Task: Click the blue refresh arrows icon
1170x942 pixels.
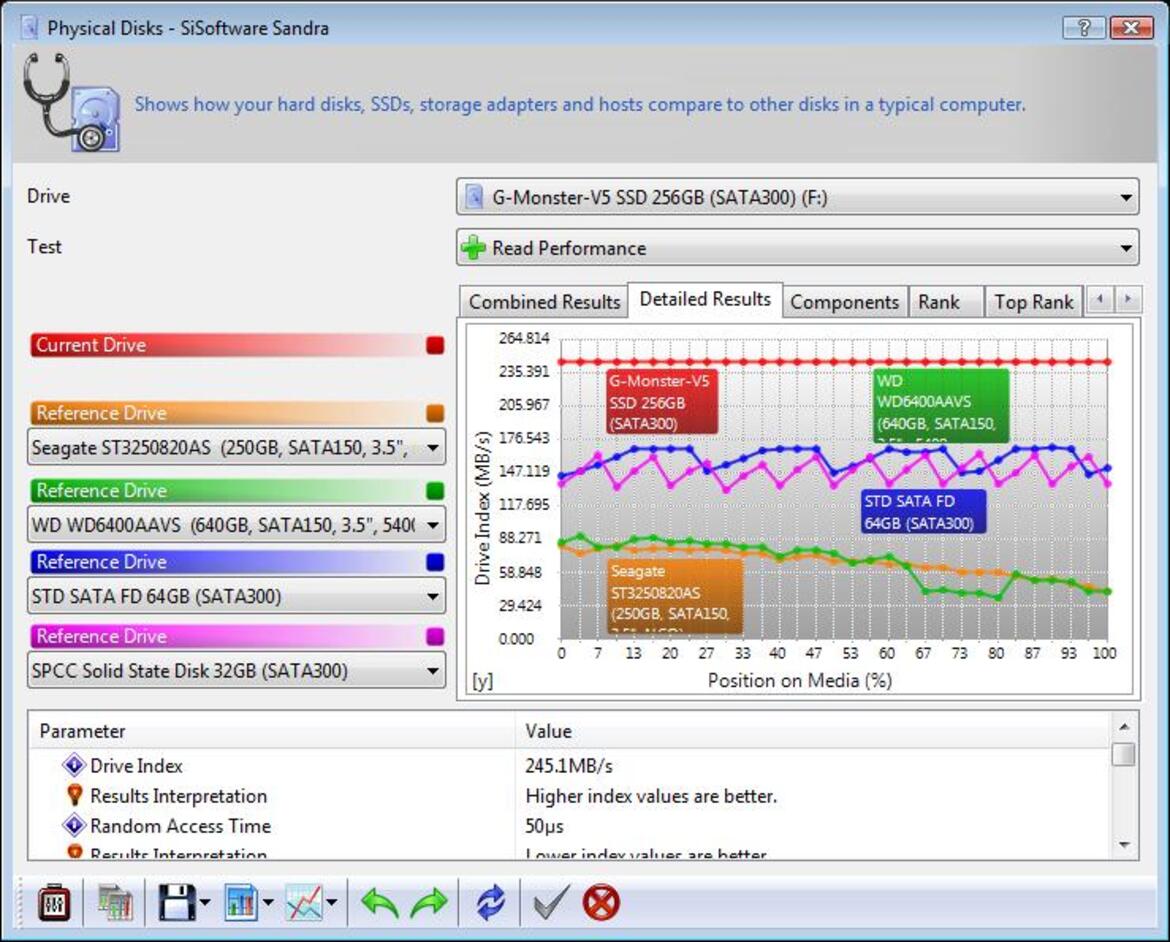Action: [490, 903]
